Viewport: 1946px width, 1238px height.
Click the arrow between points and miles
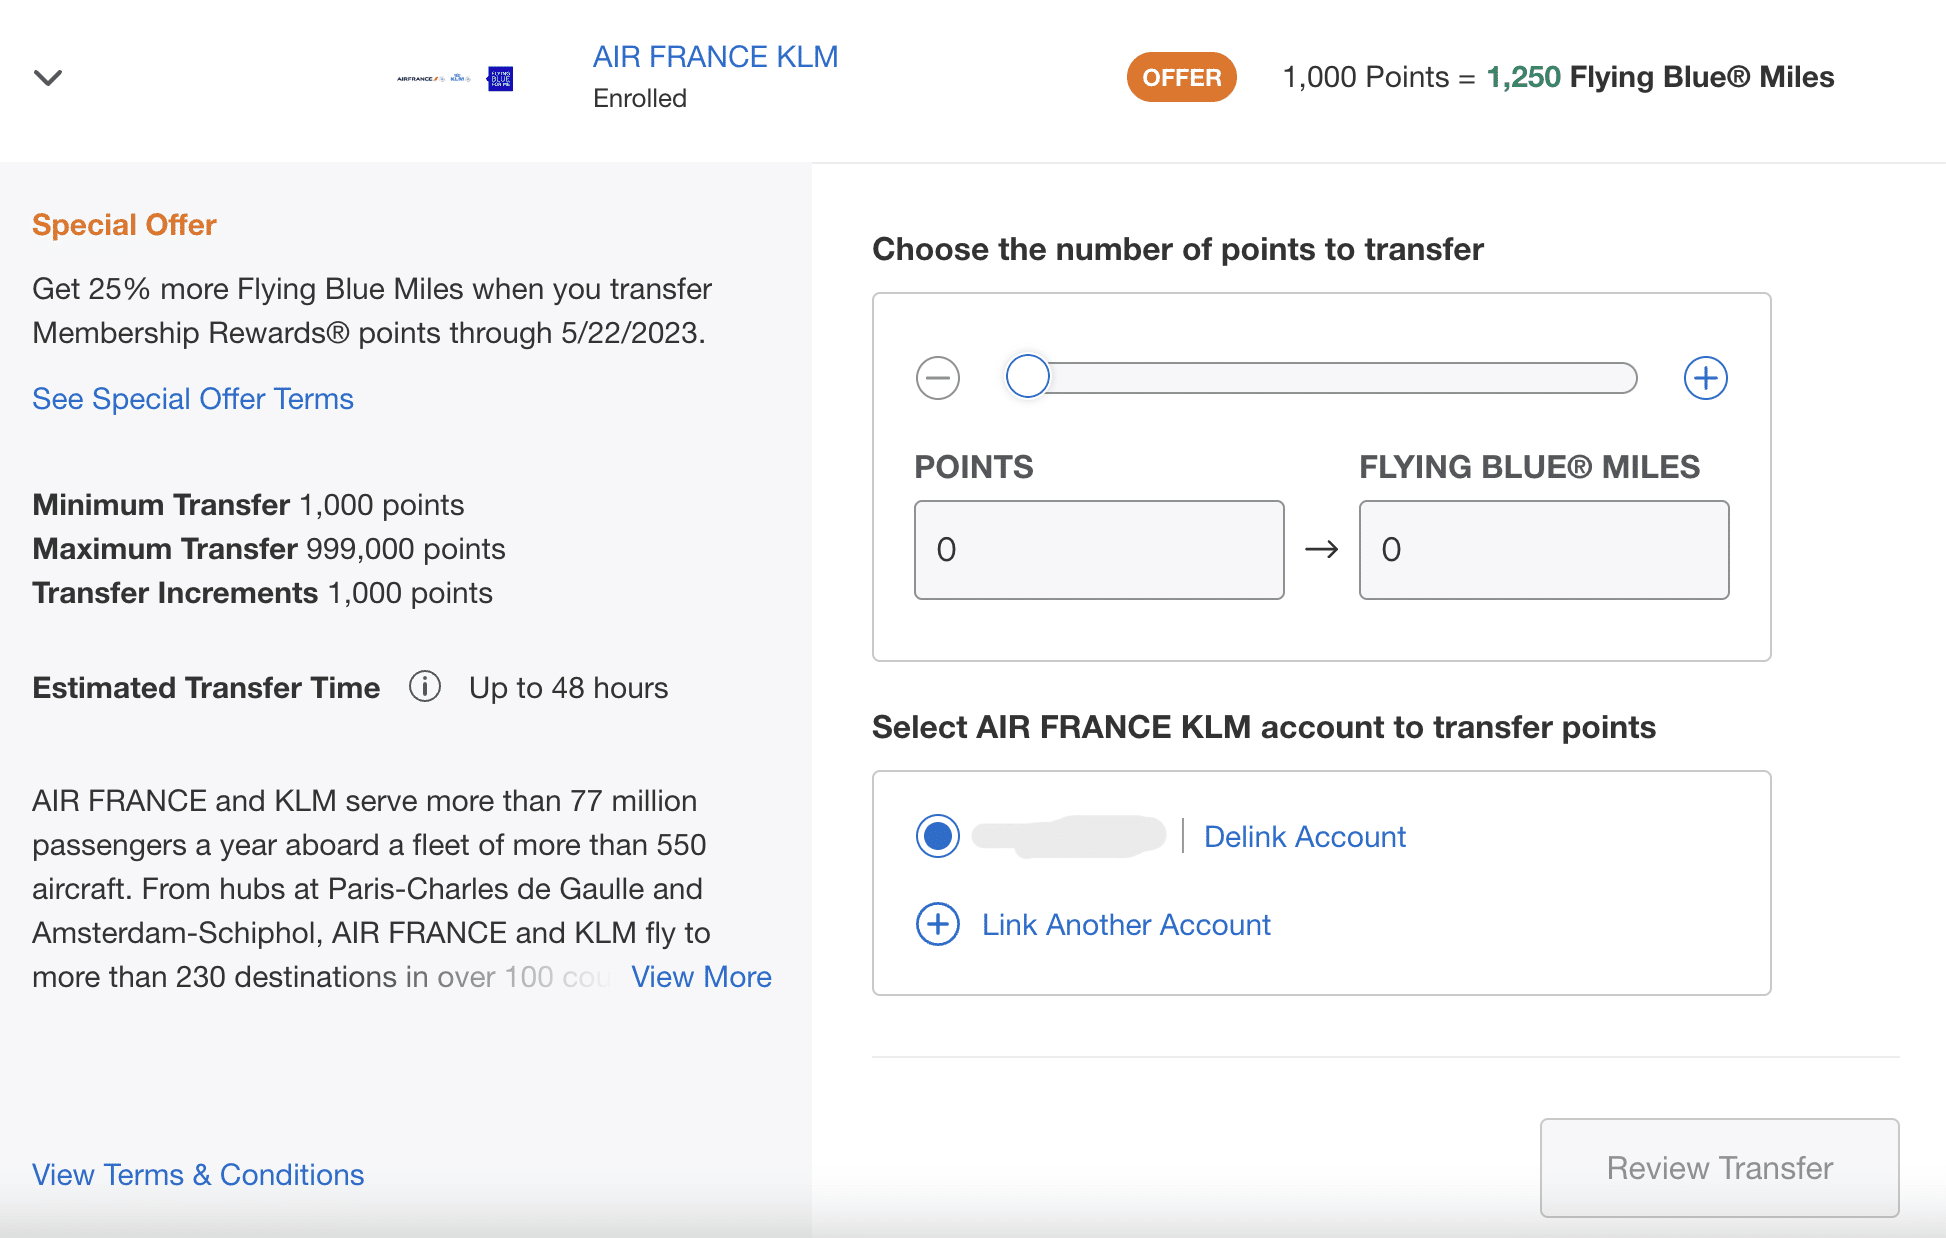point(1321,549)
